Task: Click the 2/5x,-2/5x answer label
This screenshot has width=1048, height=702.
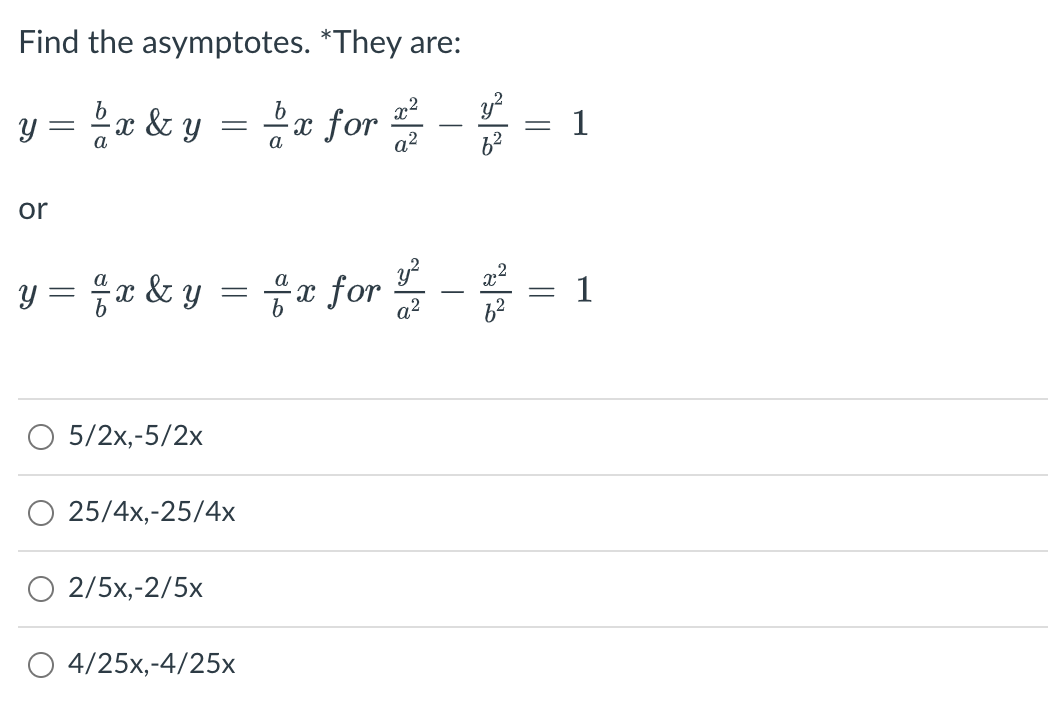Action: tap(134, 589)
